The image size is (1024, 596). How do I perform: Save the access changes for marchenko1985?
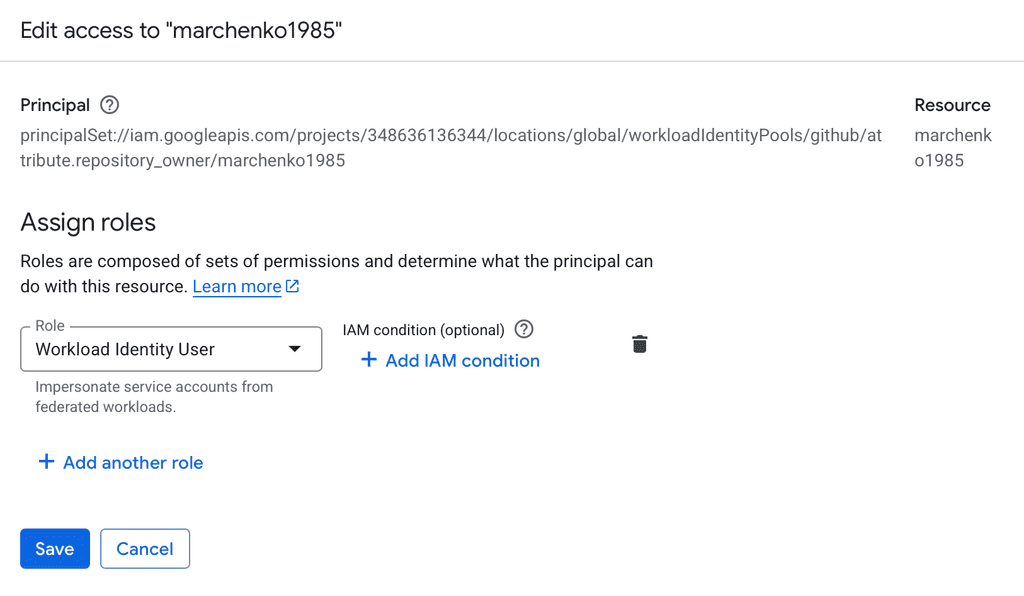pyautogui.click(x=54, y=548)
